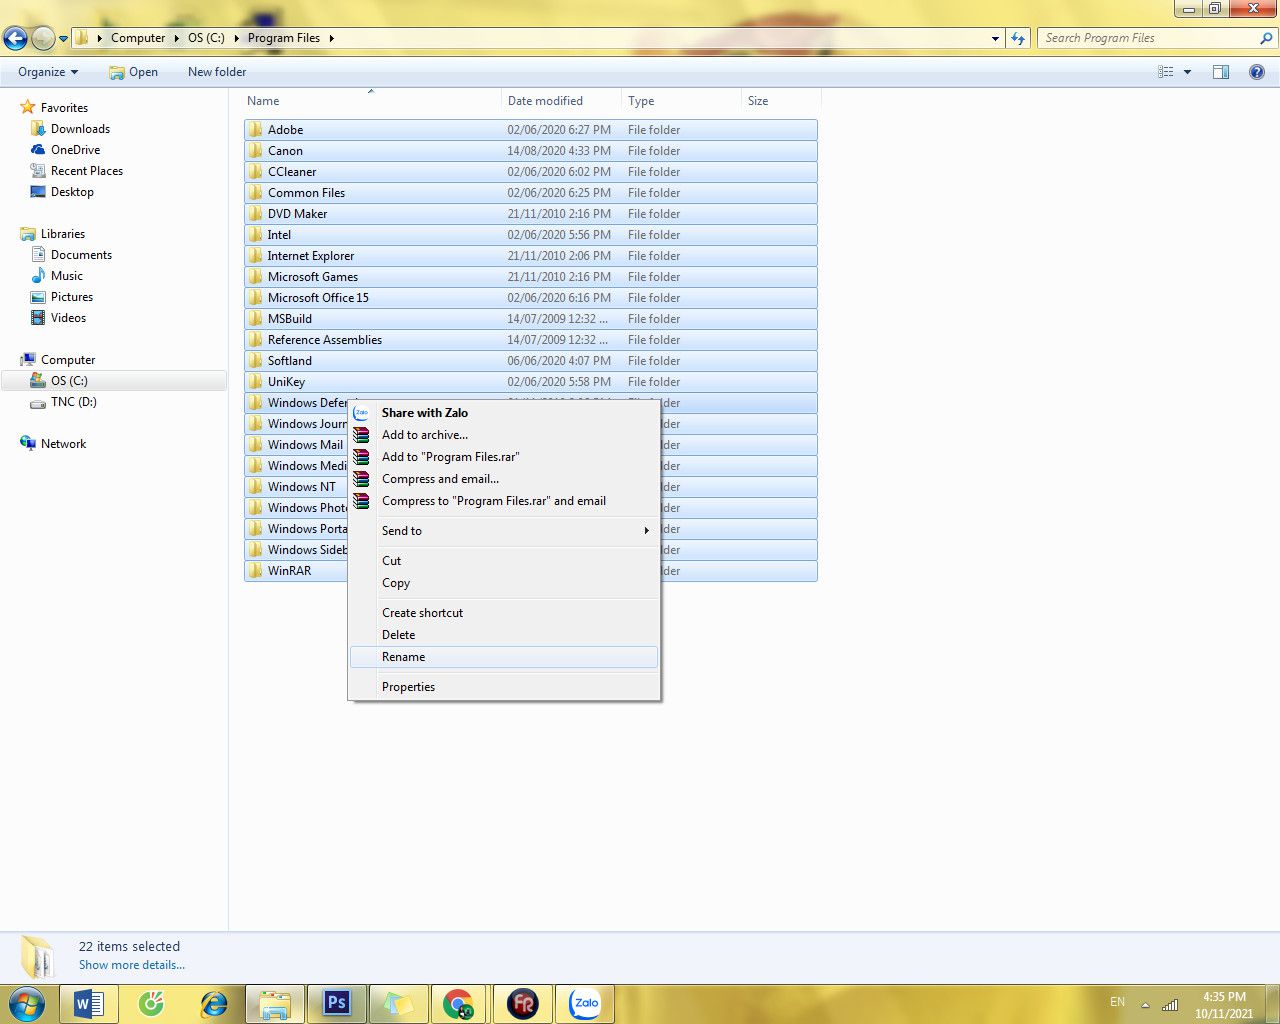Select the UniKey folder

pos(531,382)
